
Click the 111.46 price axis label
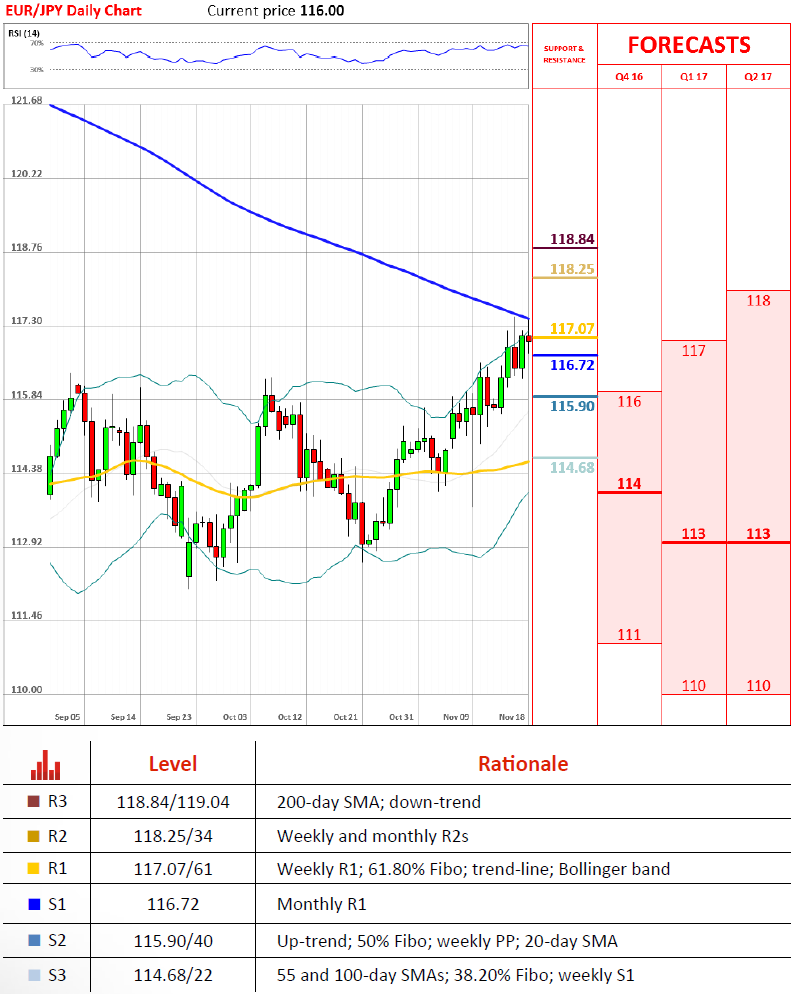[x=27, y=616]
